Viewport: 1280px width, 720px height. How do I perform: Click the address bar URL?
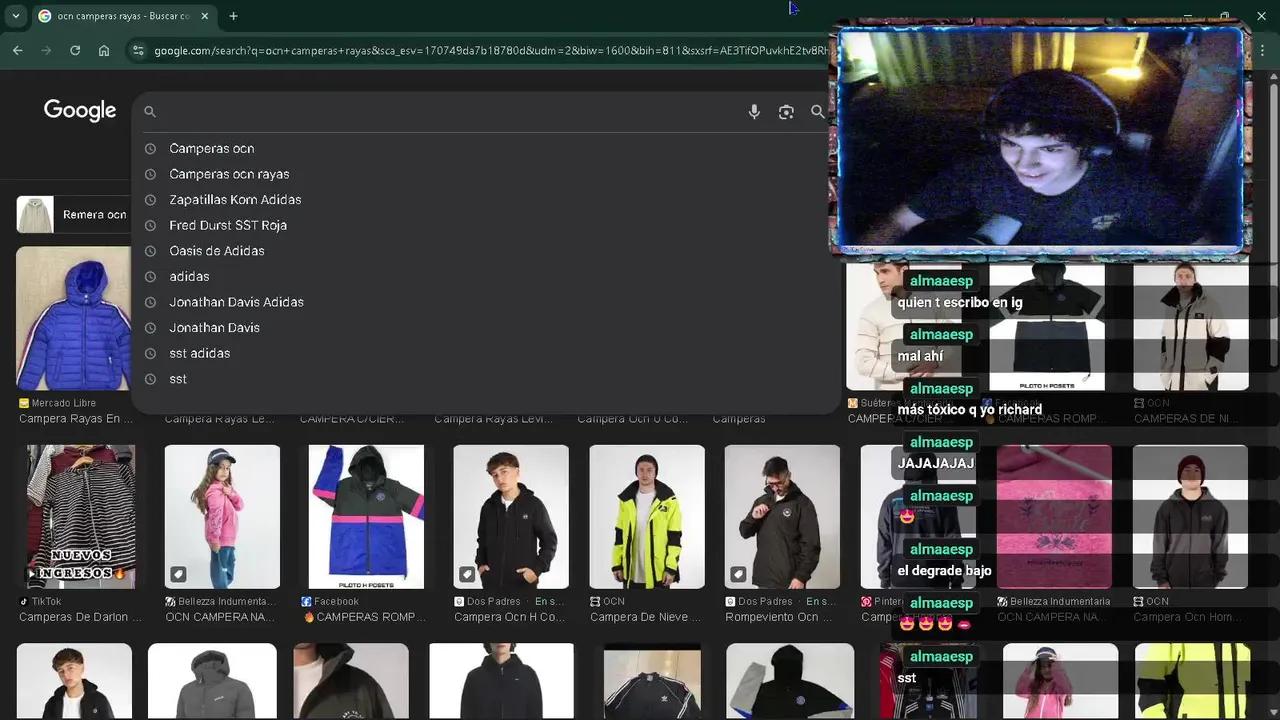click(x=490, y=51)
